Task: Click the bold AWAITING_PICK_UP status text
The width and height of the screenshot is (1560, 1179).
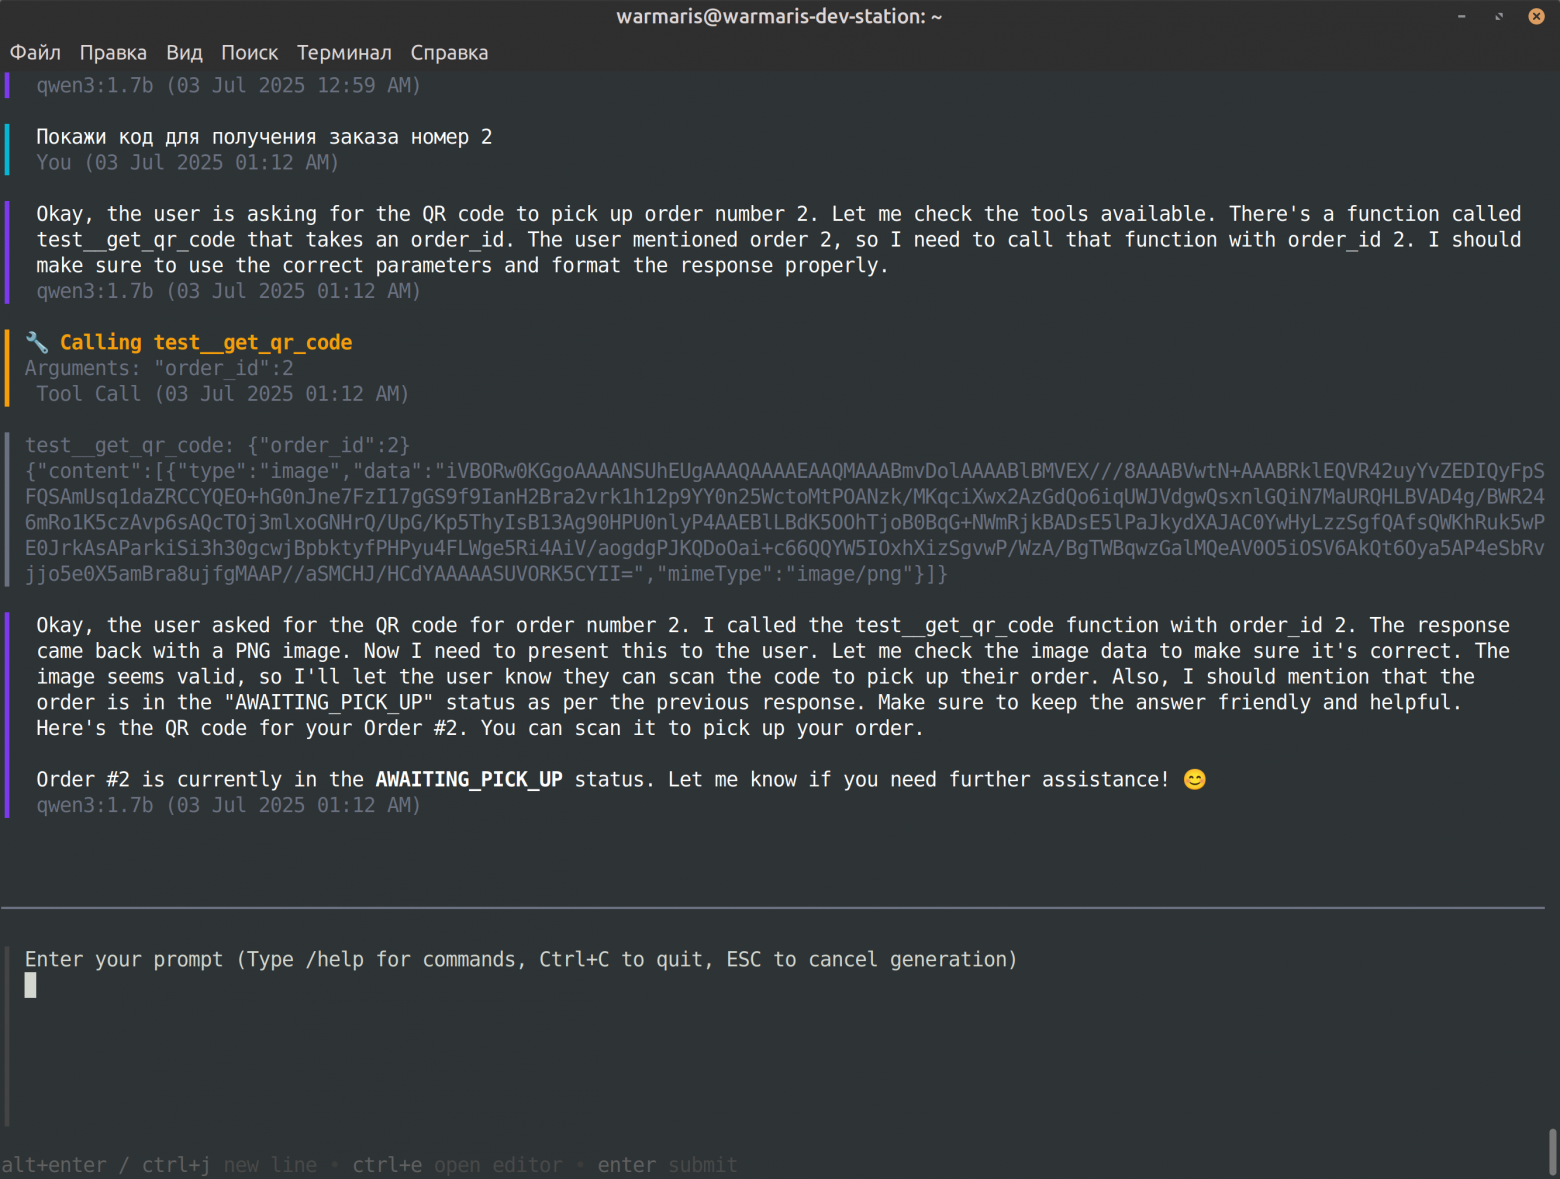Action: pos(469,780)
